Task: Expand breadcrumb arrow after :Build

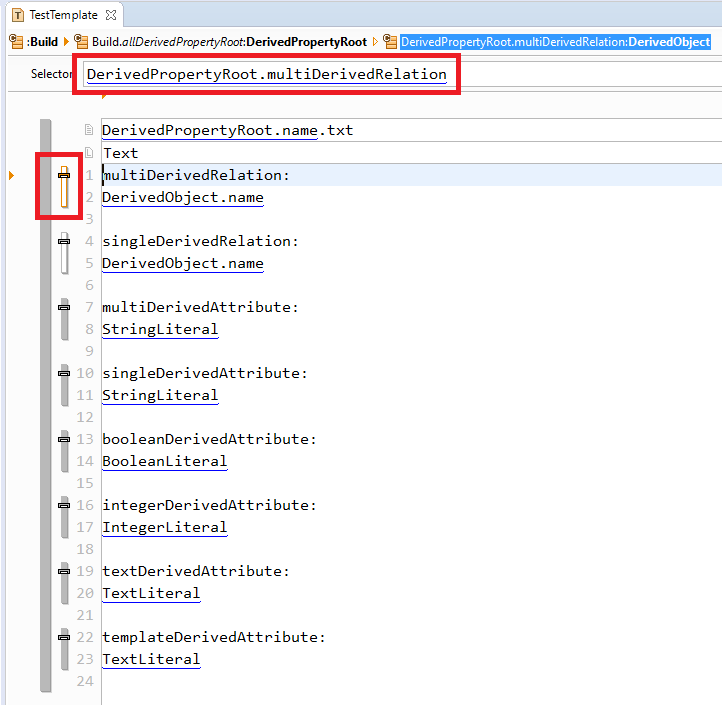Action: coord(67,42)
